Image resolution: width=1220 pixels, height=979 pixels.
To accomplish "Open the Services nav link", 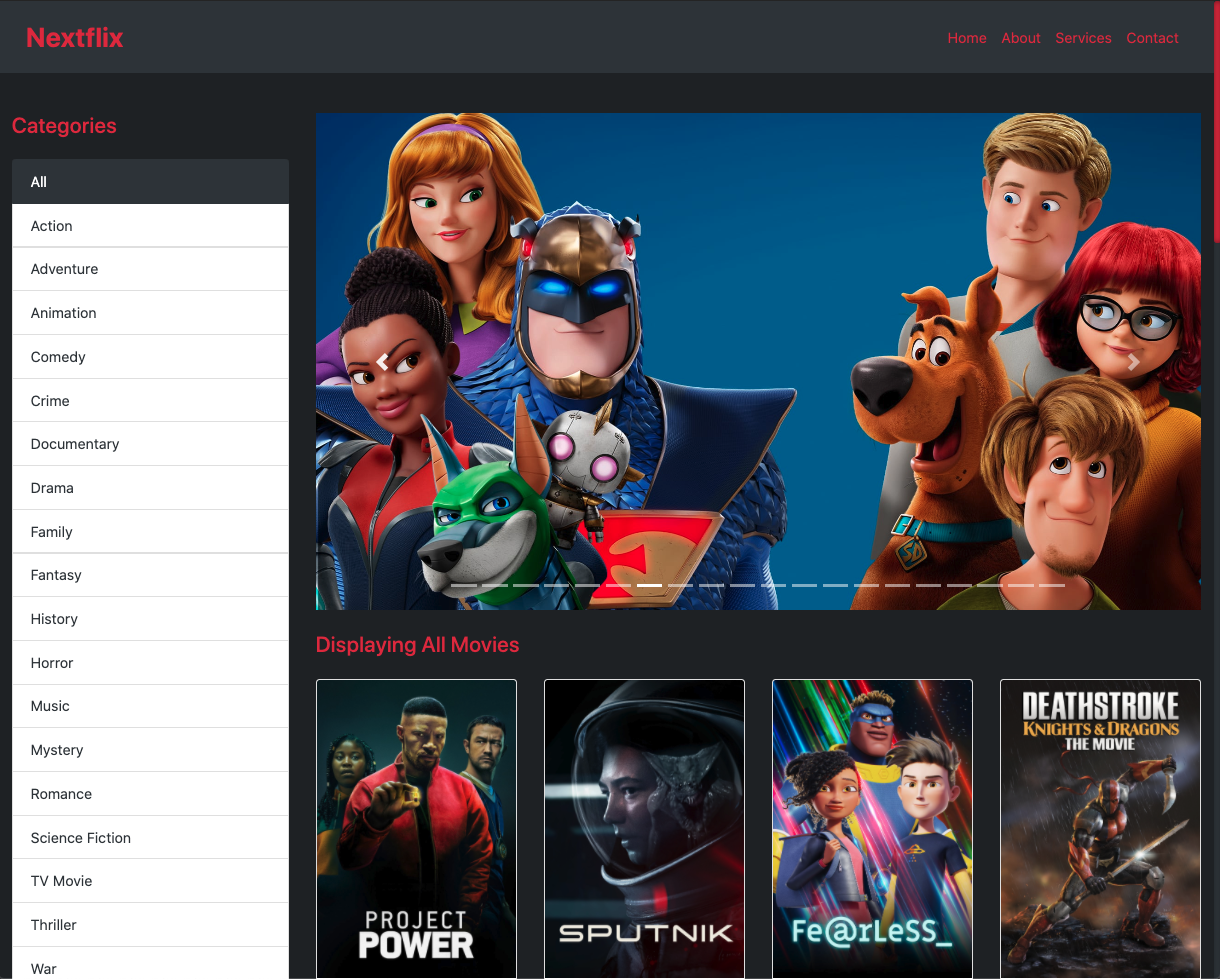I will click(x=1083, y=38).
